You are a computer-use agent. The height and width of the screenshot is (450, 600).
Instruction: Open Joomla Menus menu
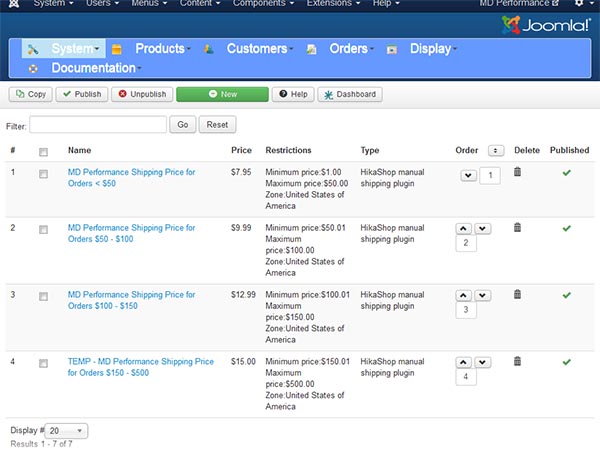(149, 3)
